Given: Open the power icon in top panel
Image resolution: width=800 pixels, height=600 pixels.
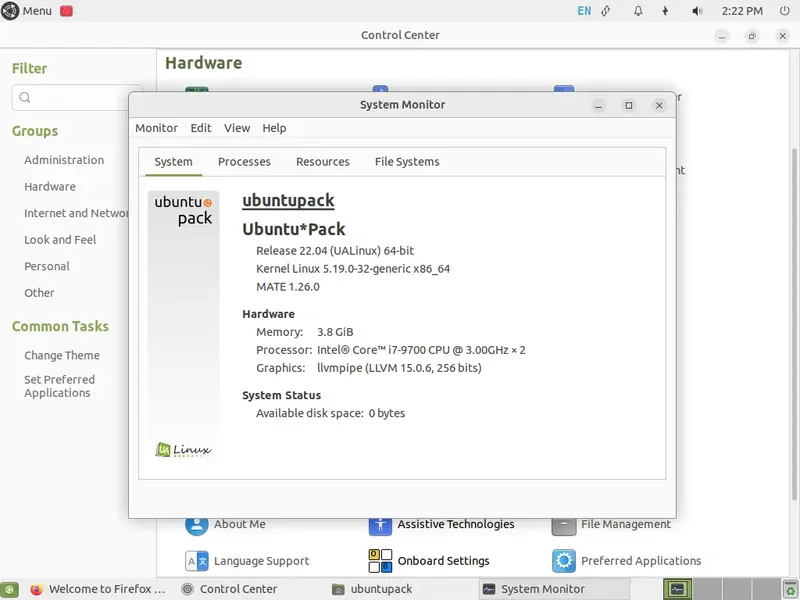Looking at the screenshot, I should click(785, 11).
